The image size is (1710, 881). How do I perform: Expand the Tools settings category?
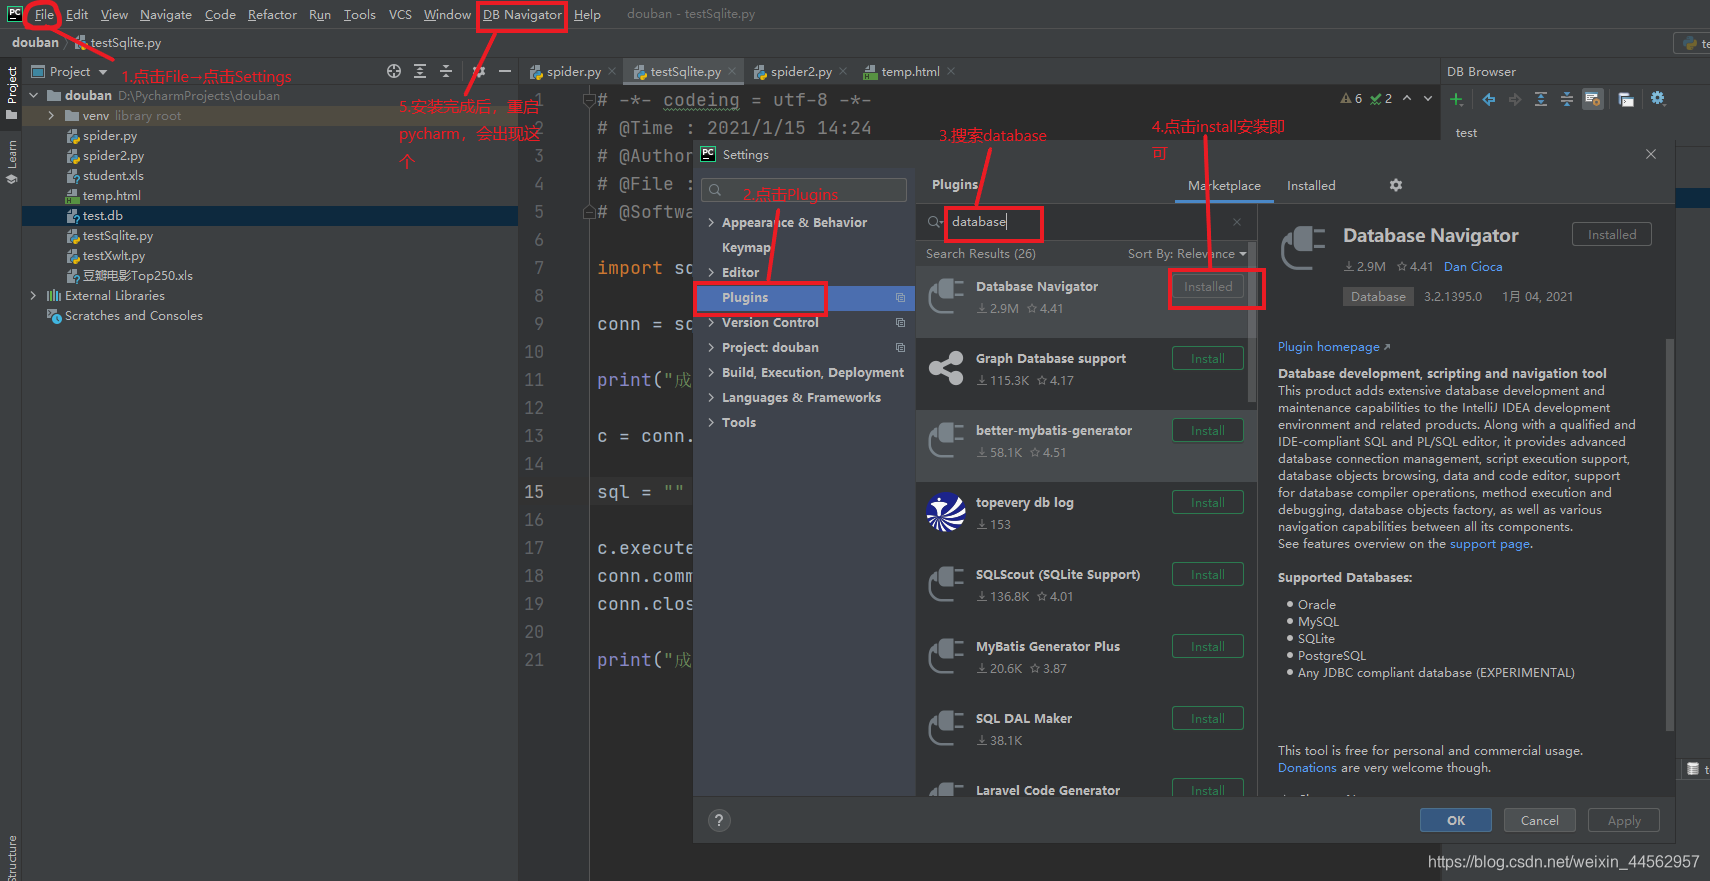[x=711, y=422]
